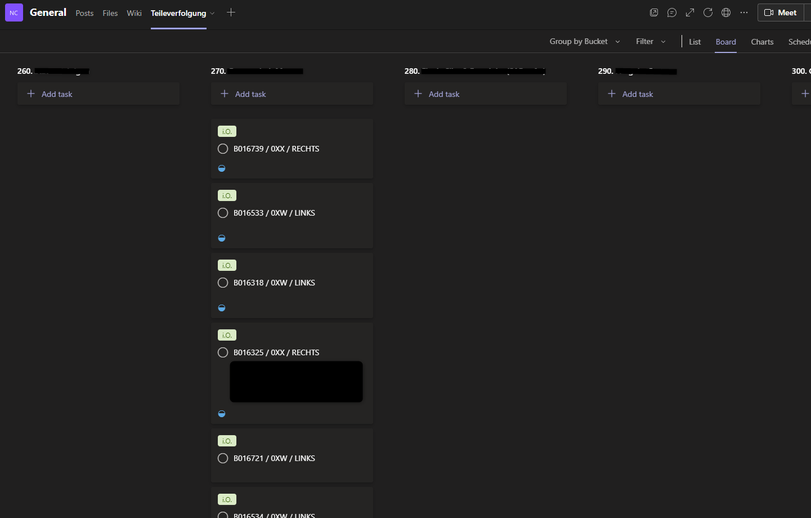Screen dimensions: 811x518
Task: Open the redacted attachment on B016325 card
Action: (296, 382)
